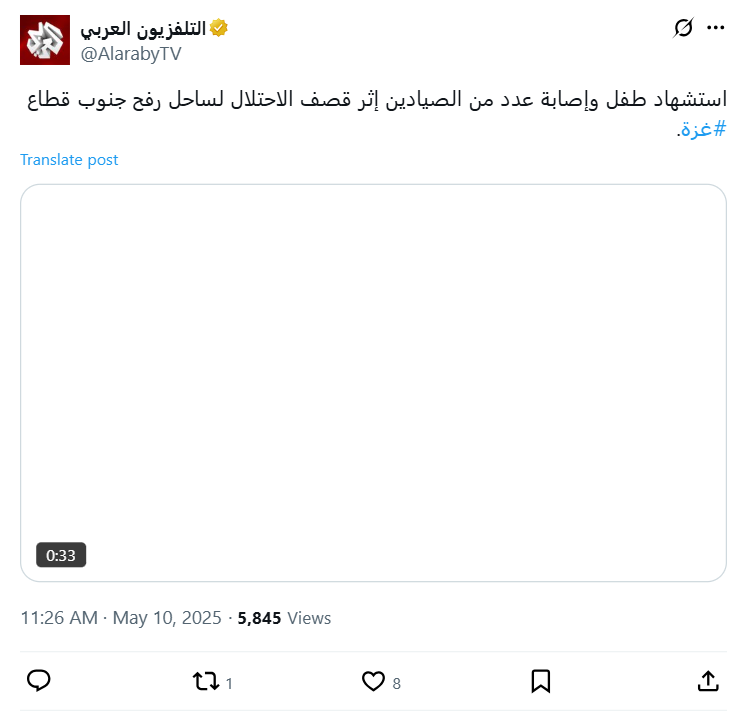This screenshot has width=747, height=711.
Task: Open the AlarabyTV profile avatar
Action: tap(45, 40)
